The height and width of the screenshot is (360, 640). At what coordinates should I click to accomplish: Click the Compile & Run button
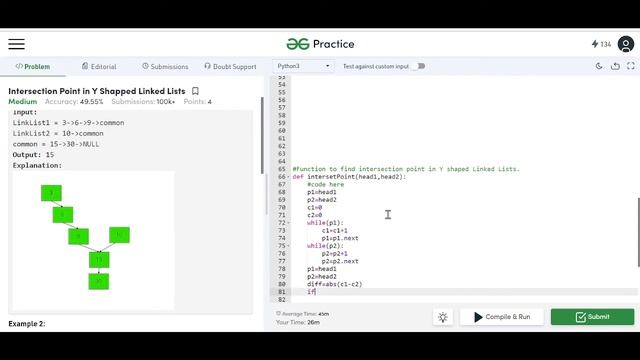coord(502,317)
